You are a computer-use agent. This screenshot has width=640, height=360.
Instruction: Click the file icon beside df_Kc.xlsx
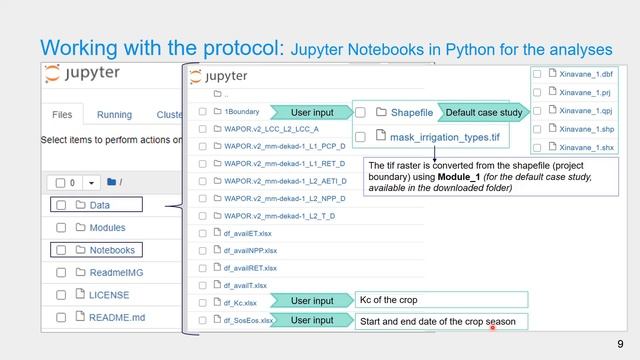[x=217, y=302]
